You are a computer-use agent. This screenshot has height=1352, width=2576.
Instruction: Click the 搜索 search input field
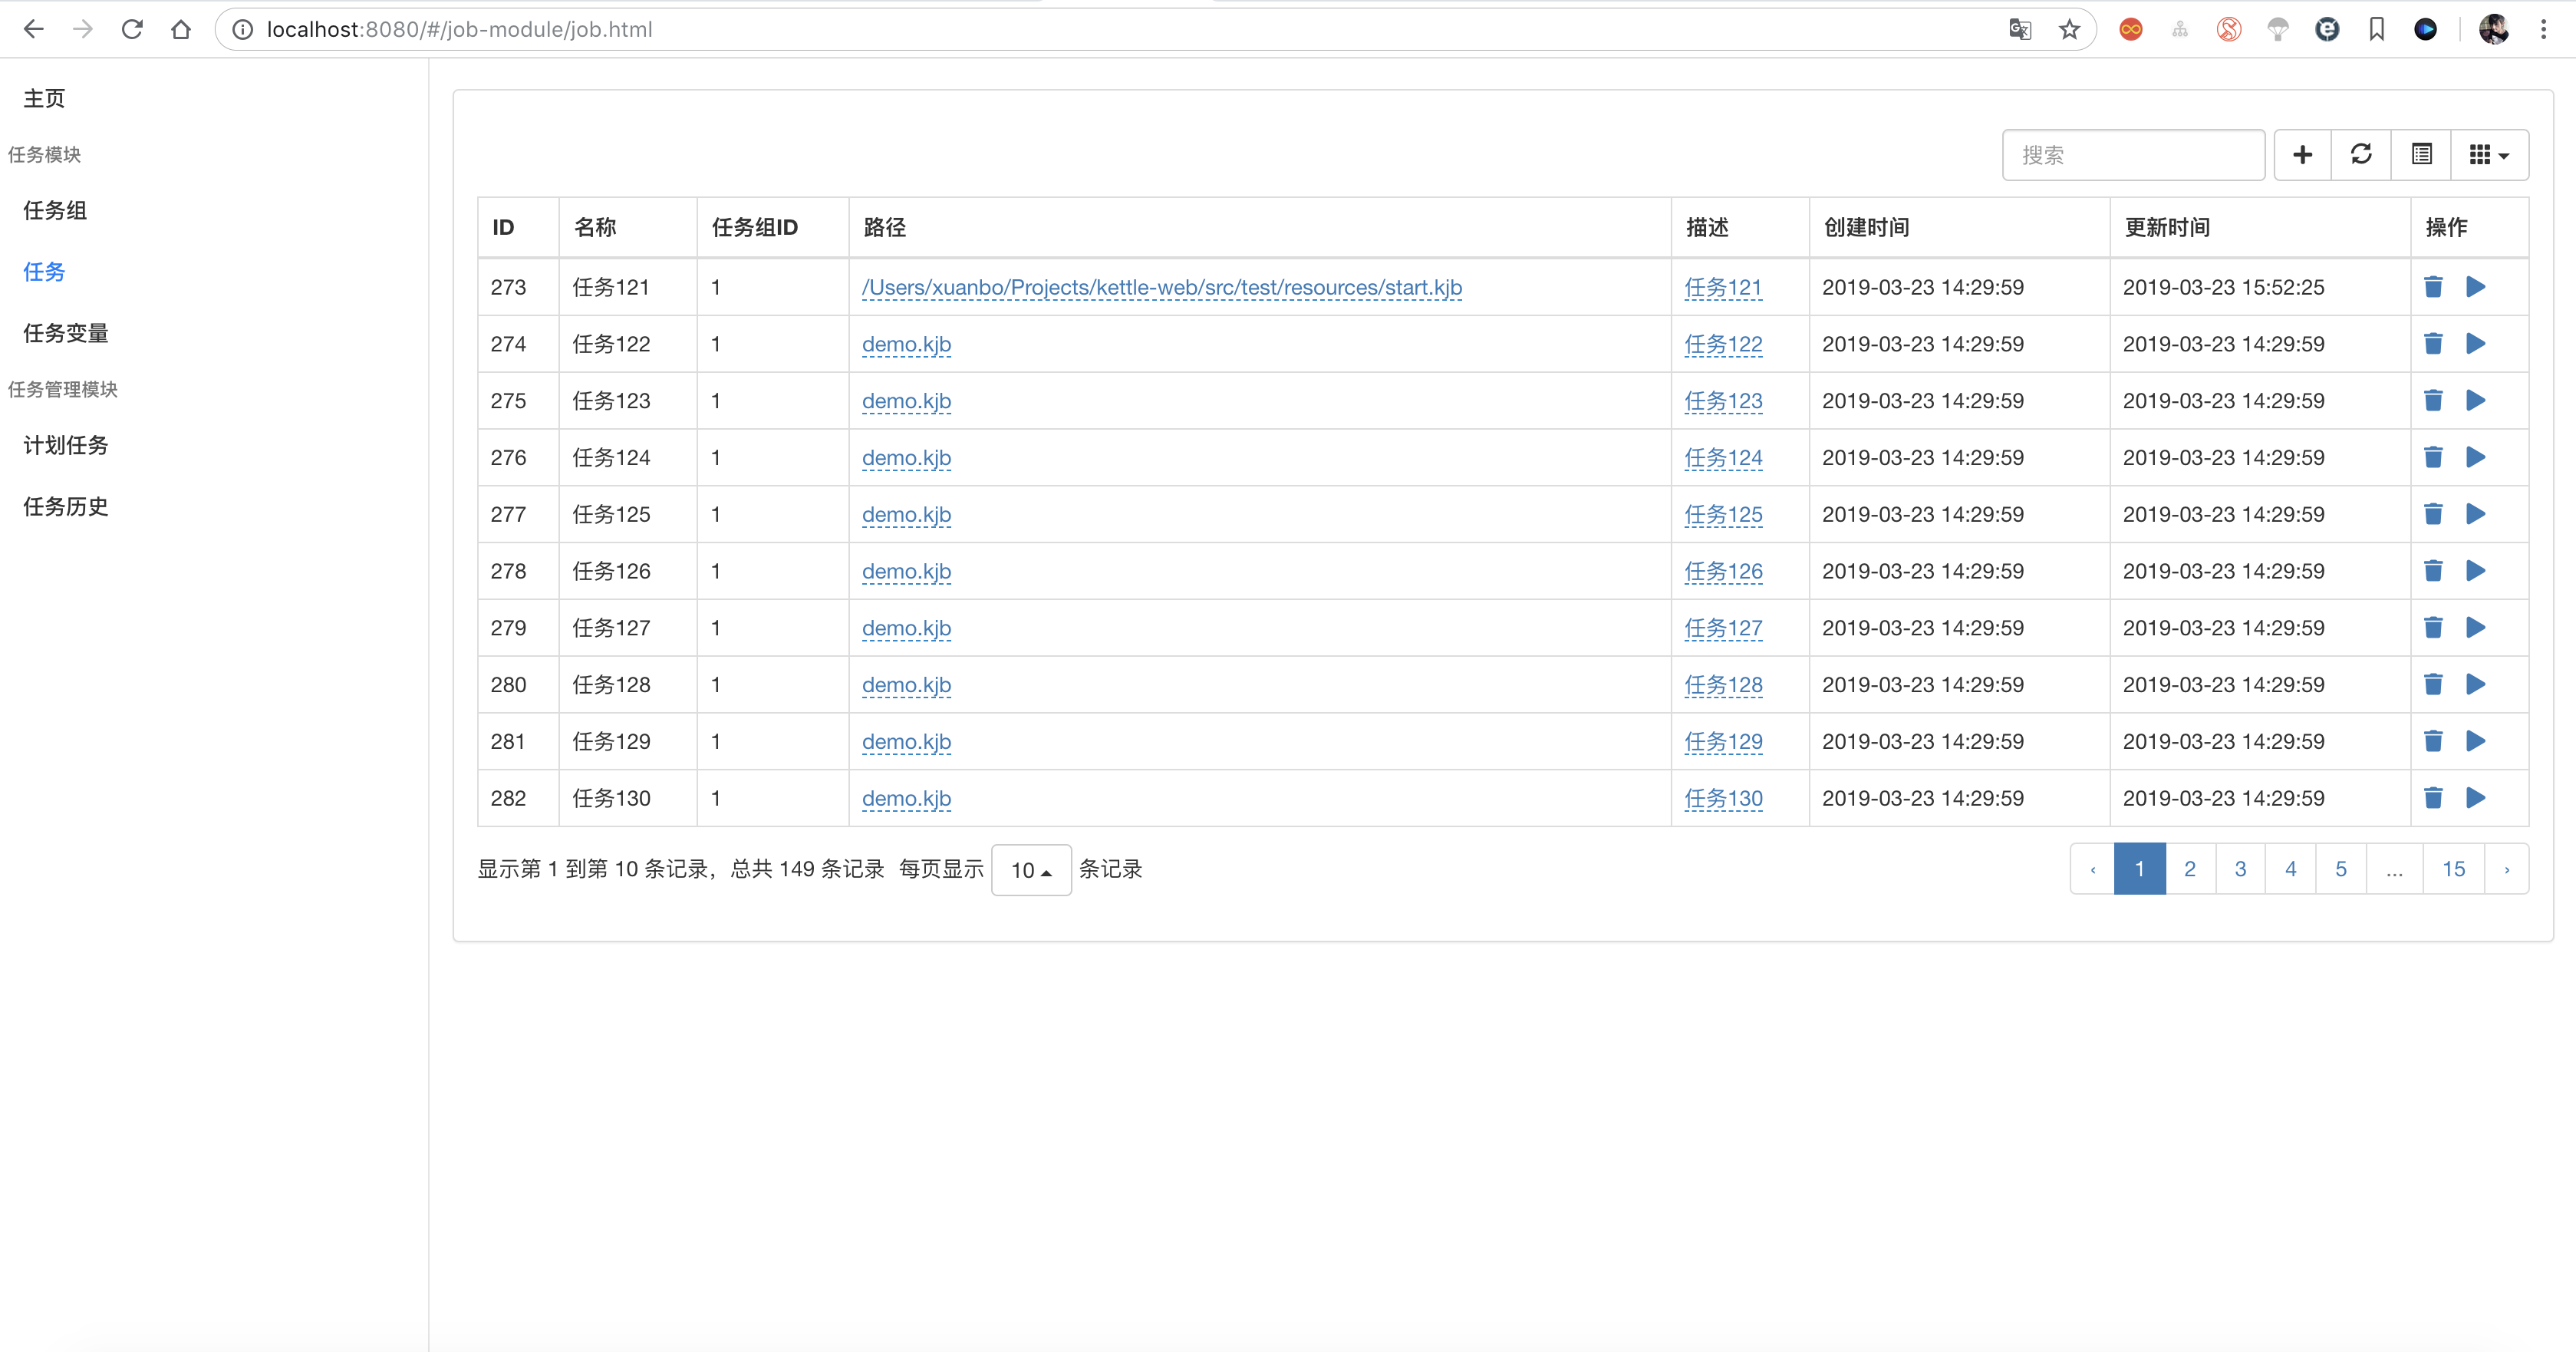pos(2133,155)
